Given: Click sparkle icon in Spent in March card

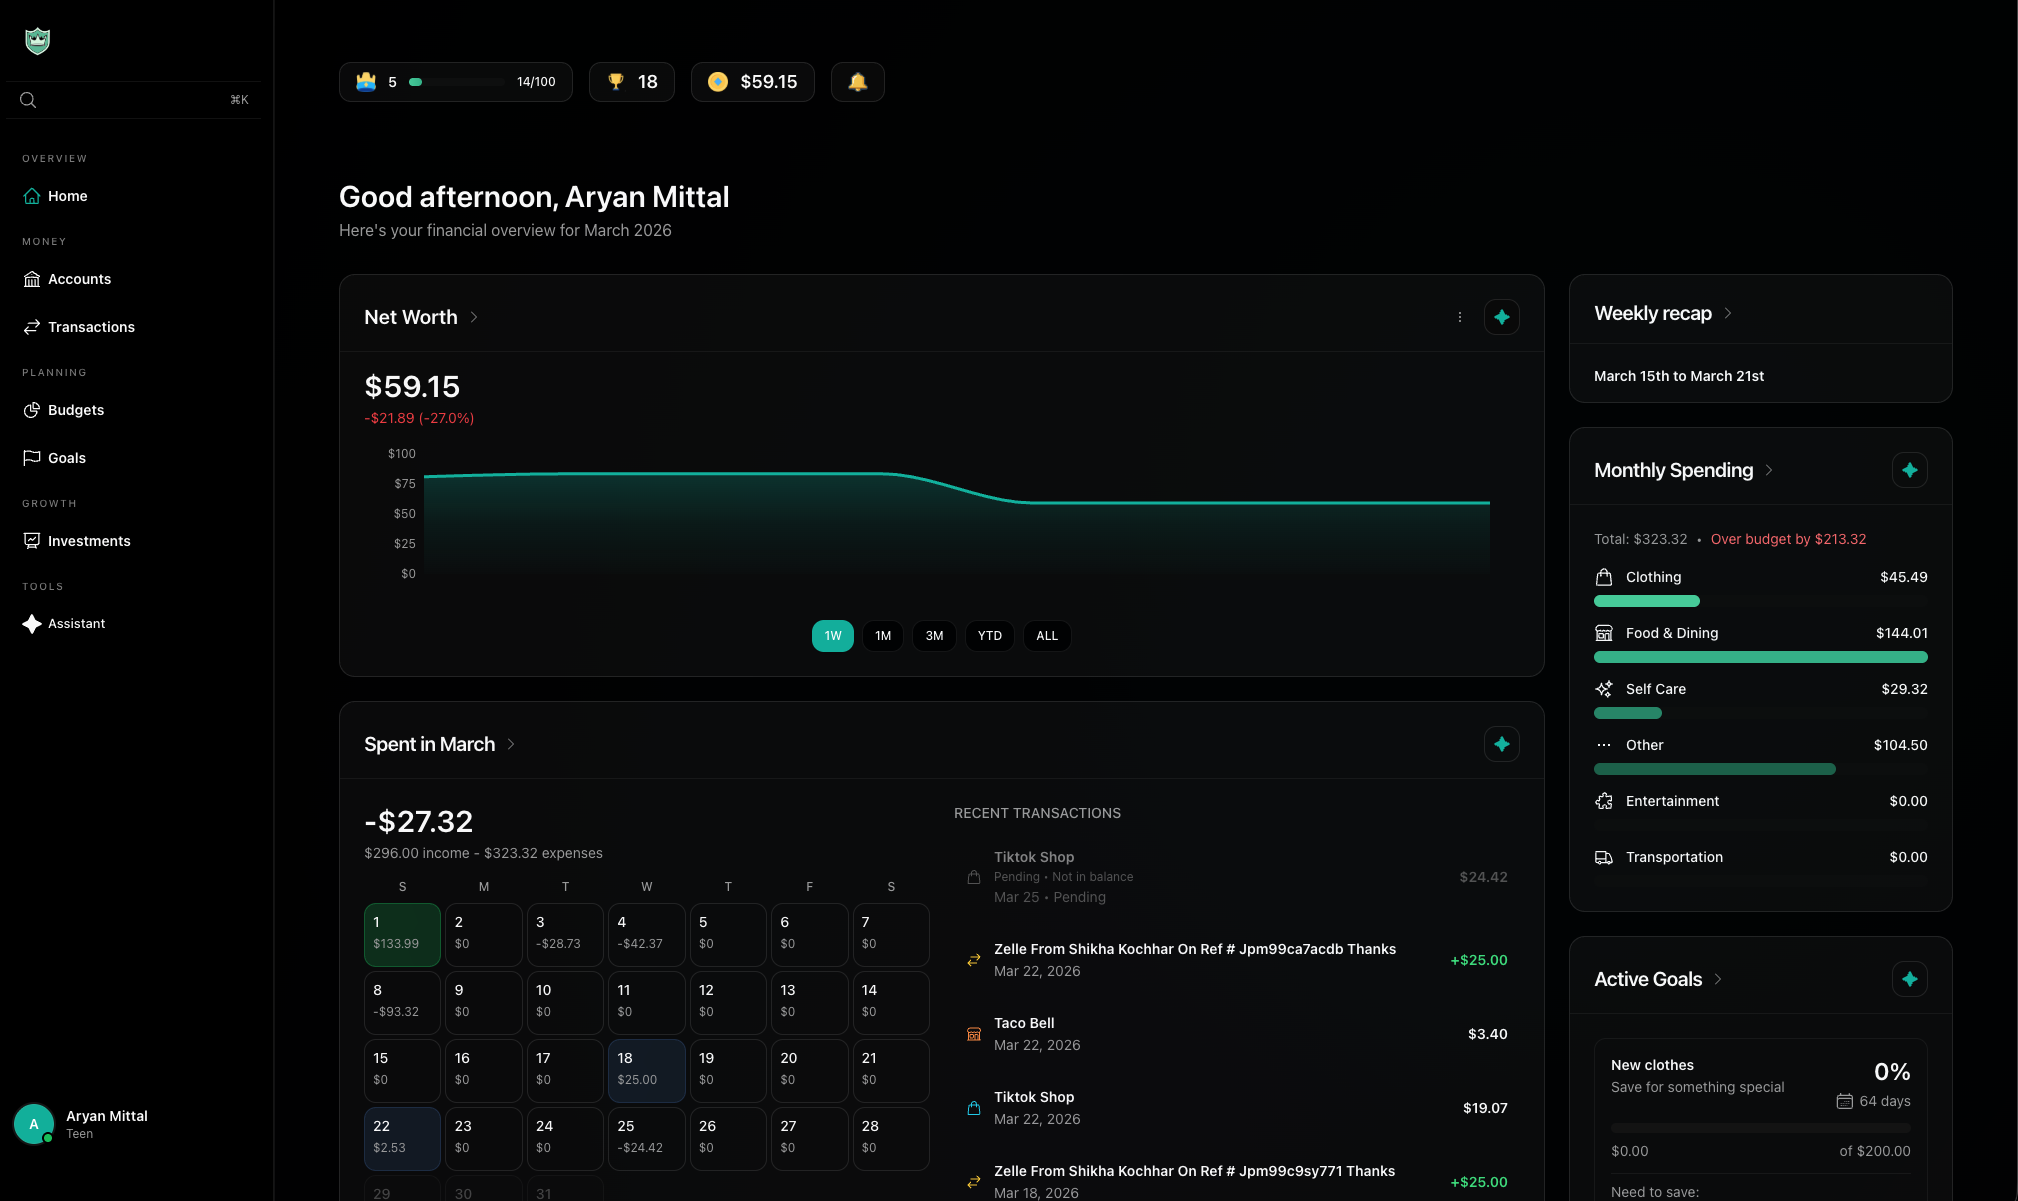Looking at the screenshot, I should [x=1501, y=744].
